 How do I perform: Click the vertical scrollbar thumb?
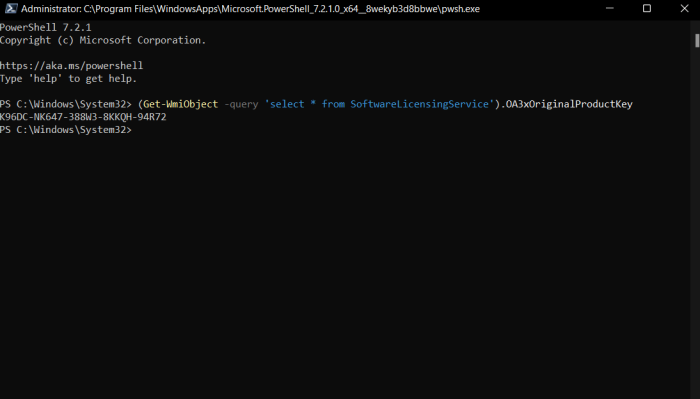[x=696, y=40]
